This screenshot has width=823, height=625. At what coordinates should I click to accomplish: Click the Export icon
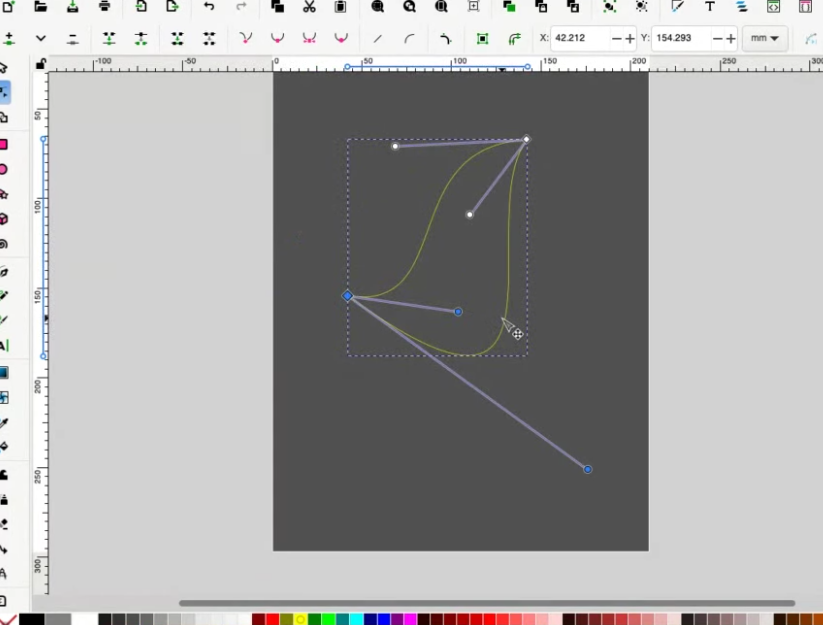pyautogui.click(x=172, y=6)
